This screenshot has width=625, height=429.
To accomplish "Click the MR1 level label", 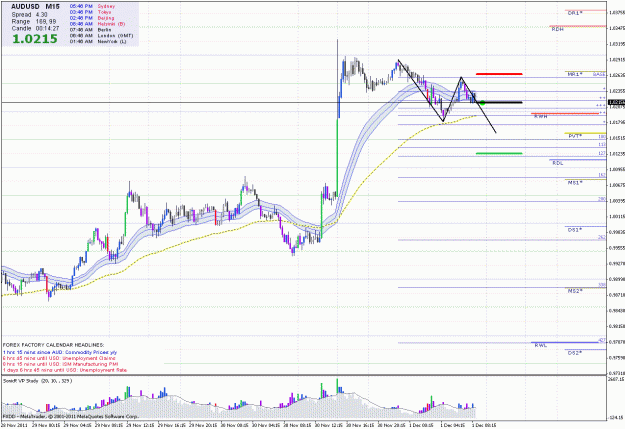I will click(x=575, y=74).
